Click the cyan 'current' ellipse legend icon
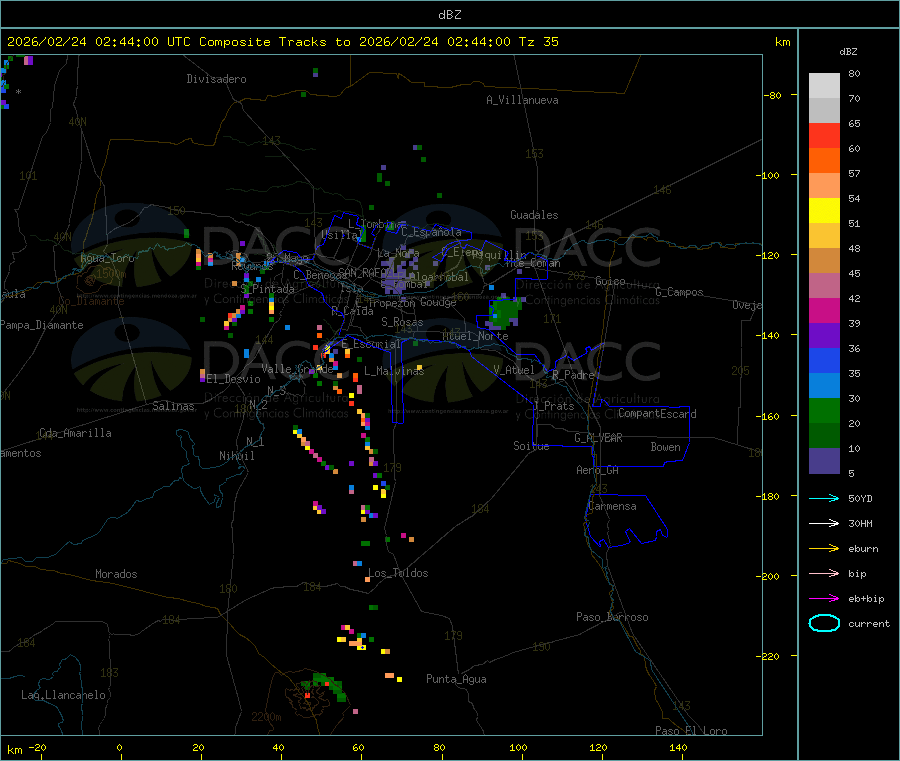Screen dimensions: 900x761 click(x=824, y=623)
